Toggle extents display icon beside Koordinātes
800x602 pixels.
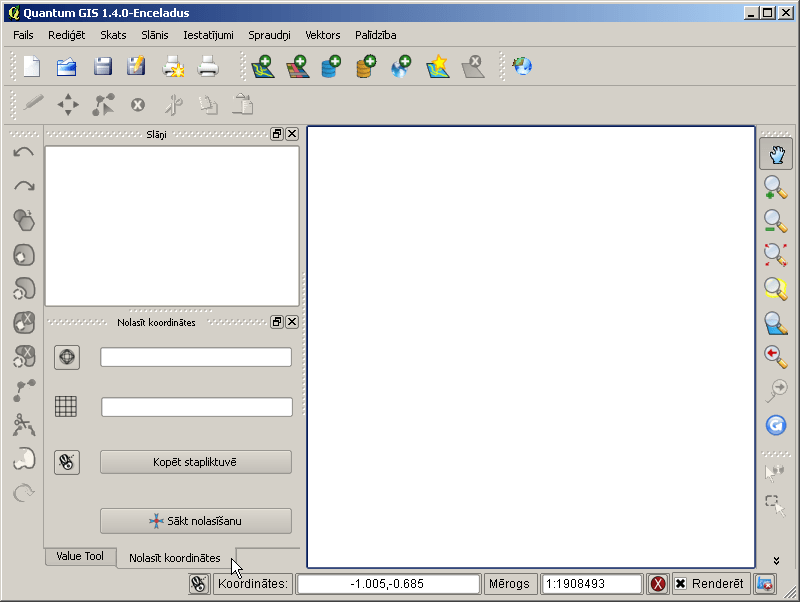(x=199, y=584)
